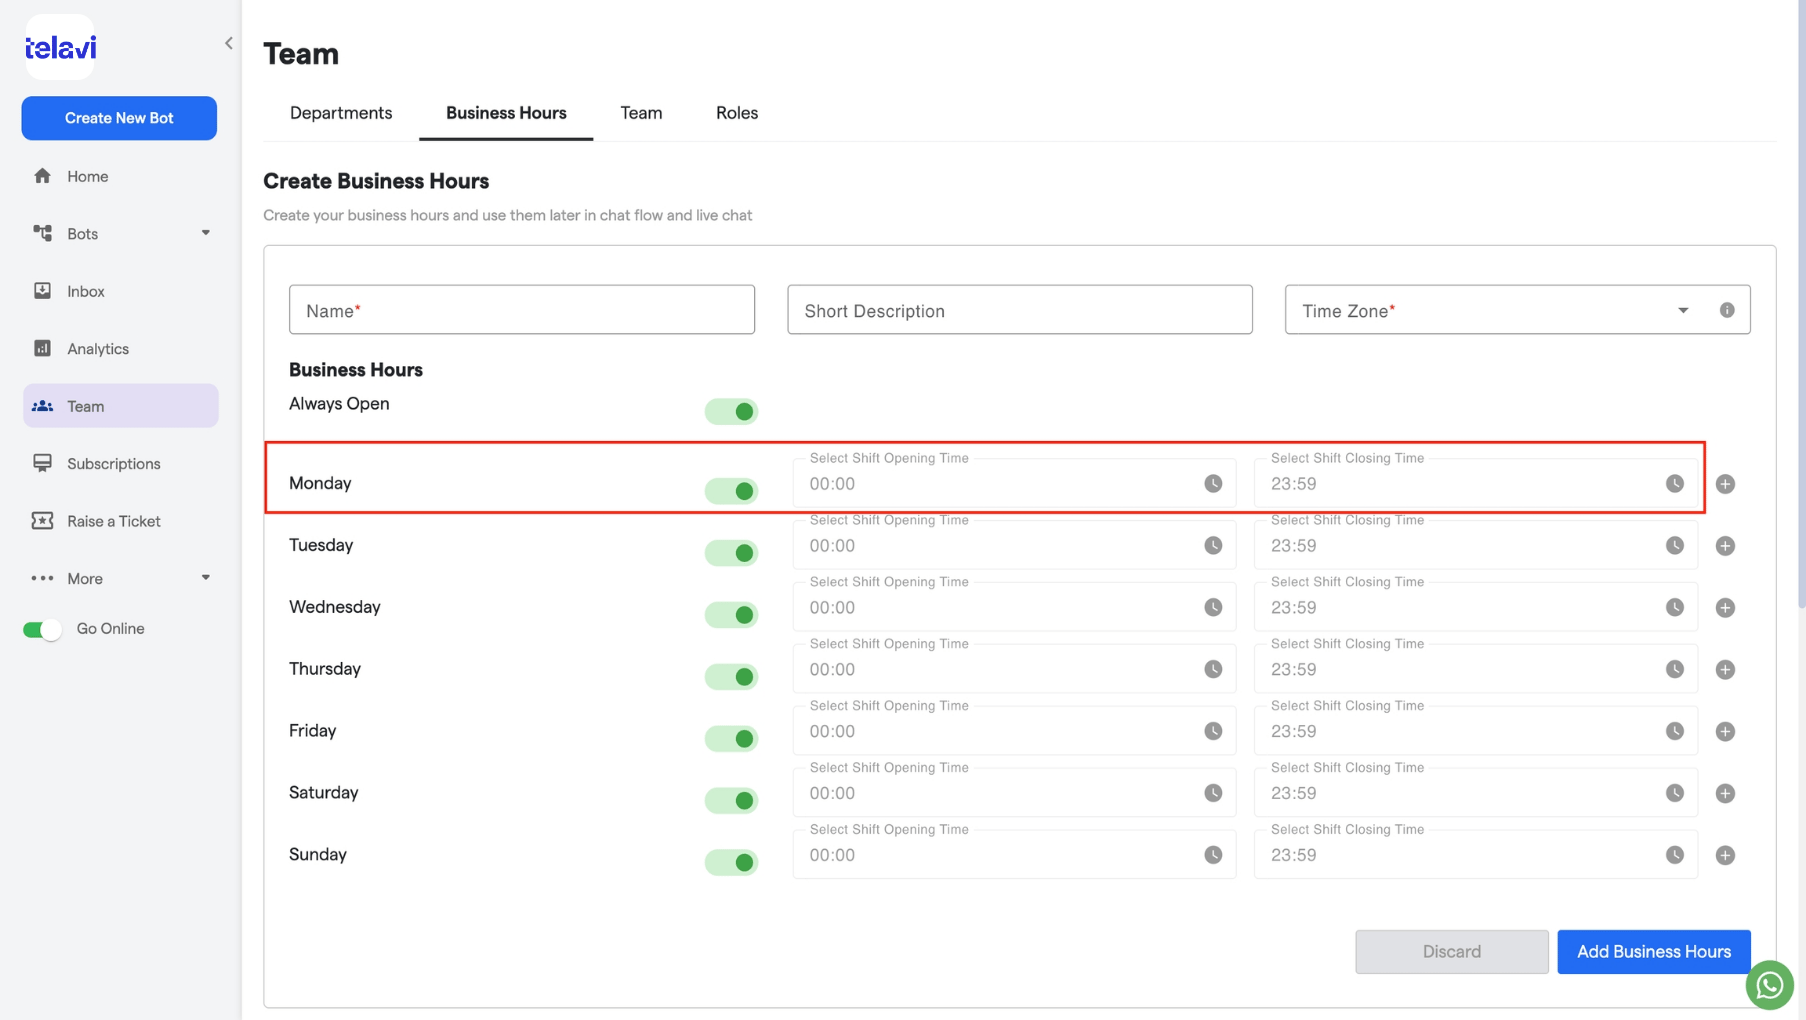Switch to the Roles tab

click(737, 113)
